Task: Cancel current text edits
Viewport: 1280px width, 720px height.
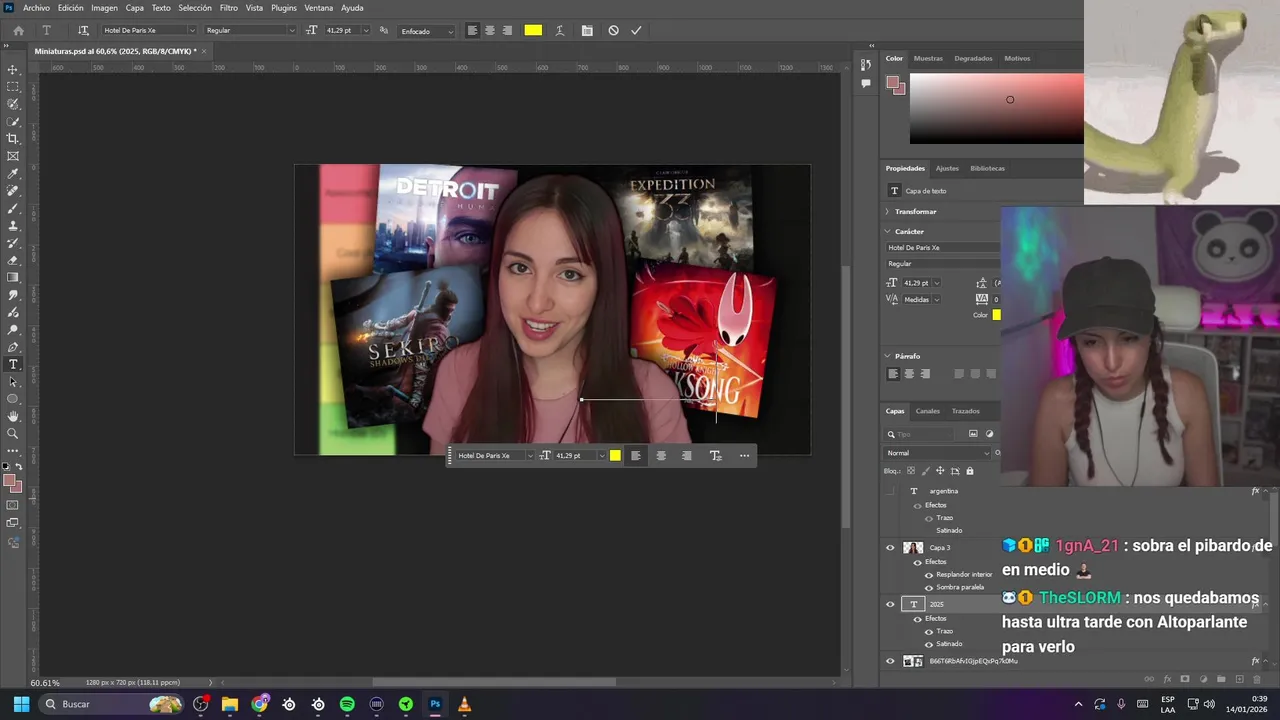Action: (613, 30)
